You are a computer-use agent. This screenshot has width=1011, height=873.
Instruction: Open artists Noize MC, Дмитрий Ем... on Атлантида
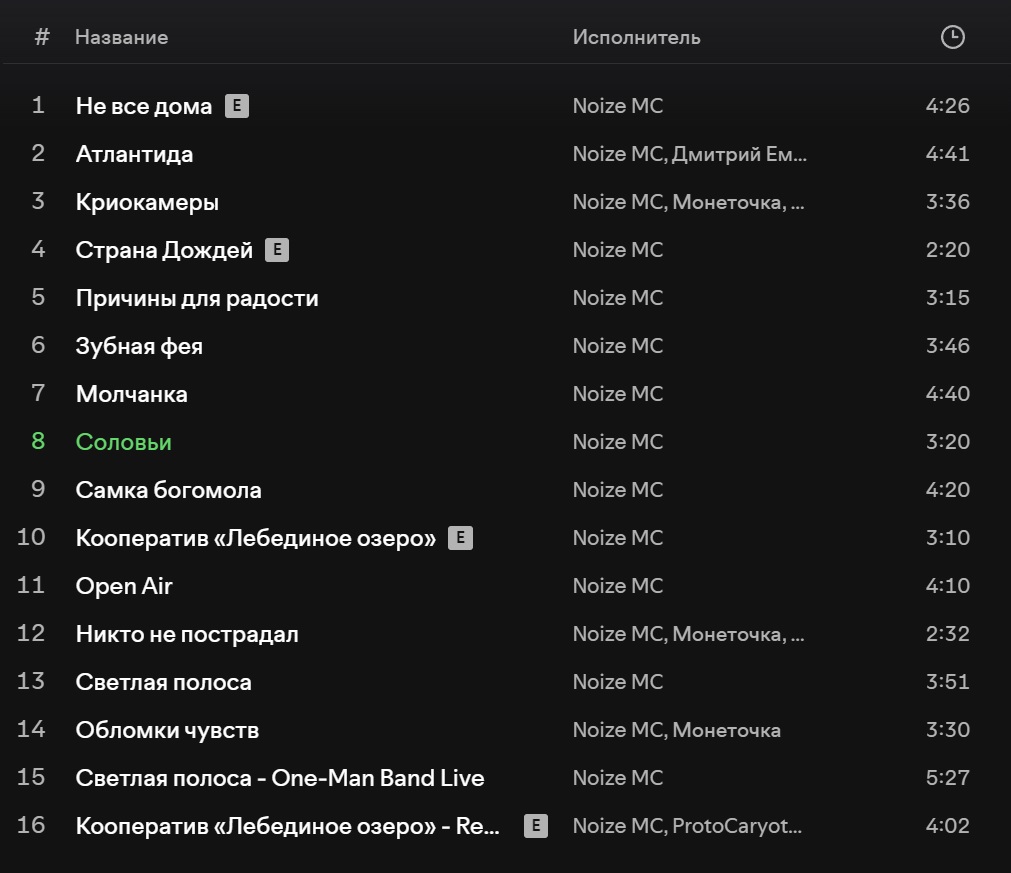689,154
